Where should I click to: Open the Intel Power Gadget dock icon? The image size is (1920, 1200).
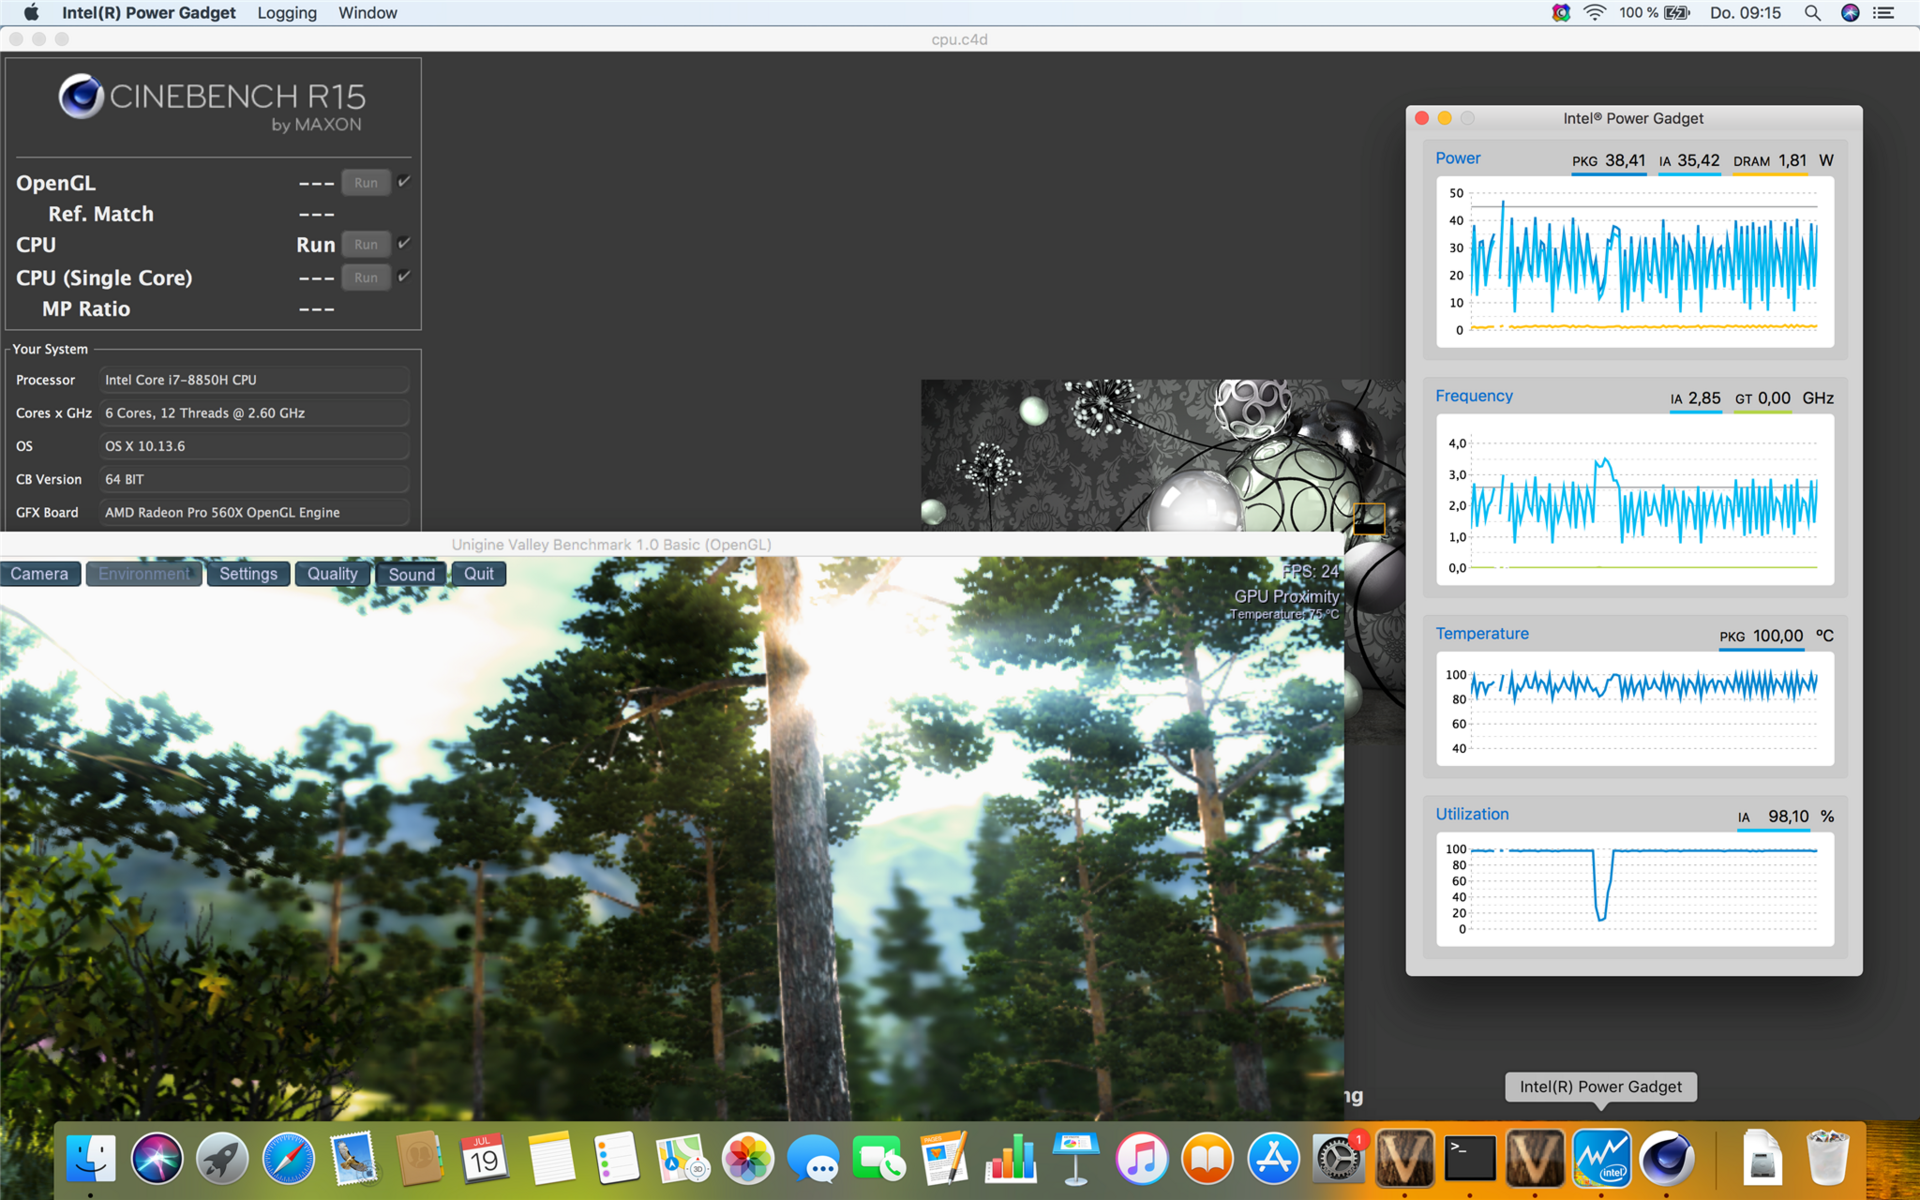click(x=1601, y=1159)
